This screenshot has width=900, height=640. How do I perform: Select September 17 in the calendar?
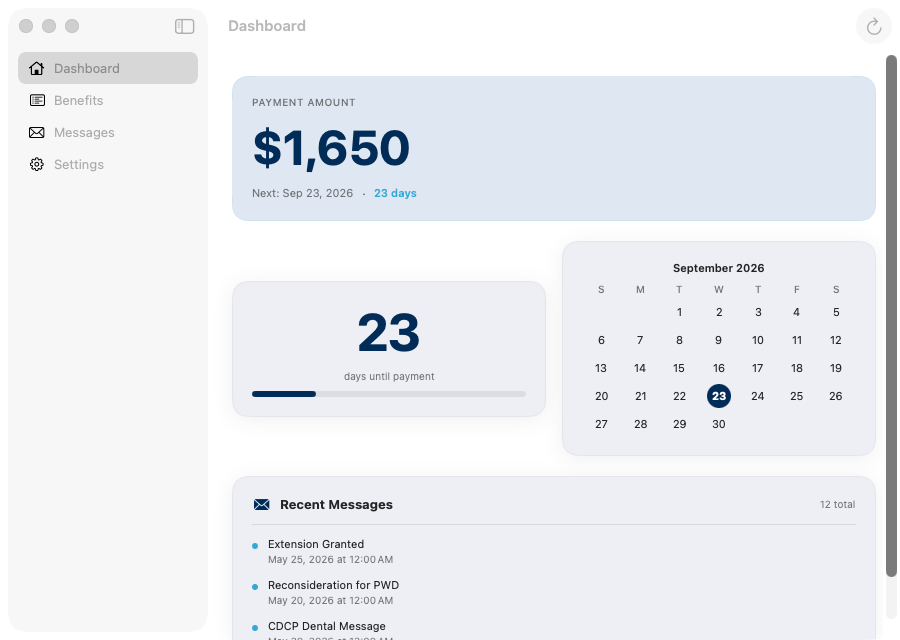pos(758,368)
